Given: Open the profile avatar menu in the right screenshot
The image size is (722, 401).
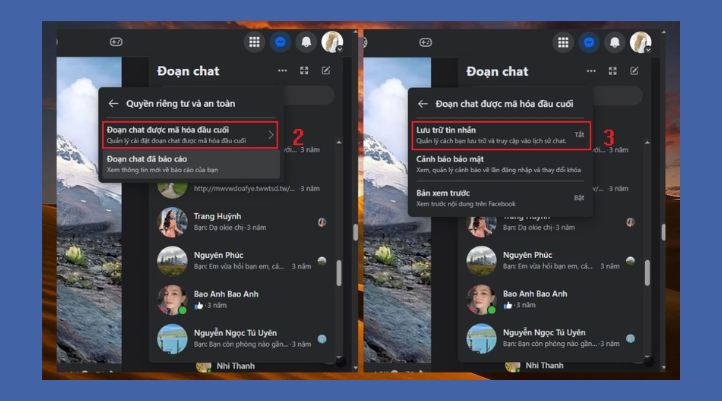Looking at the screenshot, I should click(641, 43).
